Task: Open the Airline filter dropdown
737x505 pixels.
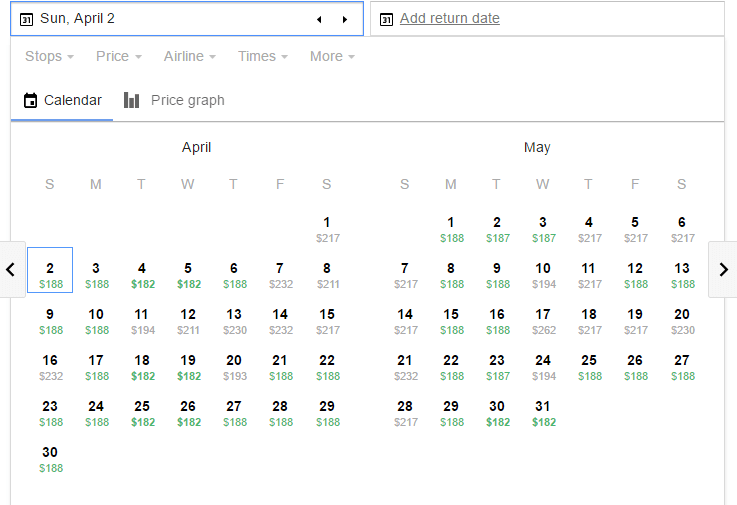Action: pyautogui.click(x=189, y=57)
